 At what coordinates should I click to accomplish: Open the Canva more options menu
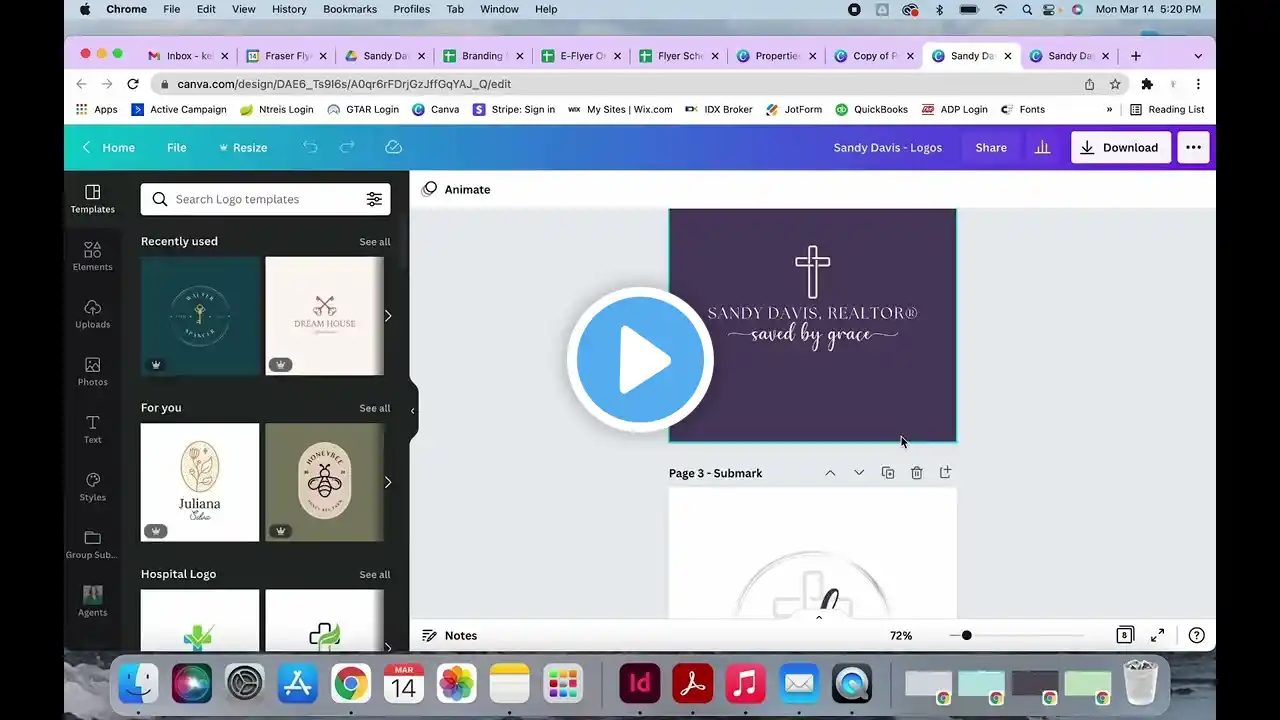pyautogui.click(x=1193, y=147)
